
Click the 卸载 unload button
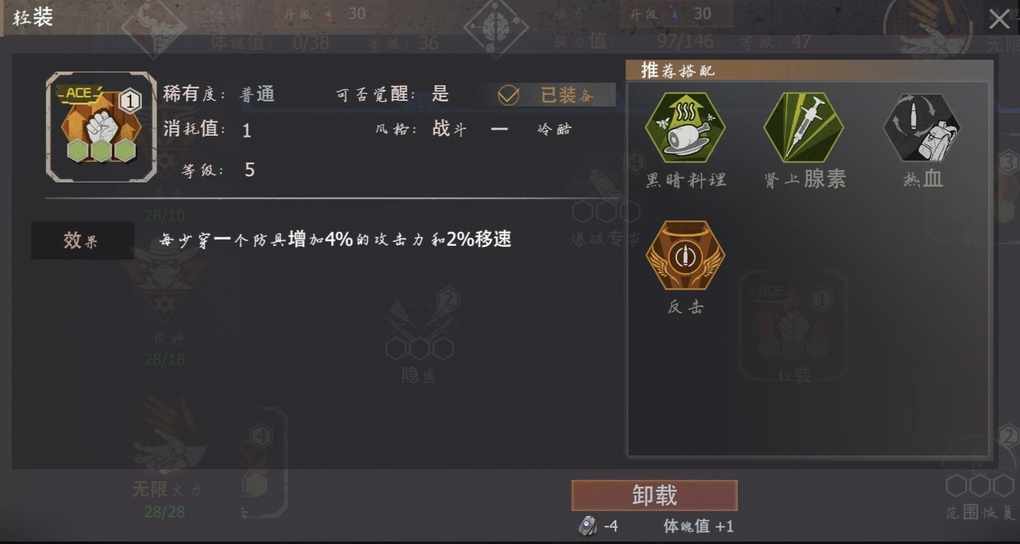[x=654, y=496]
